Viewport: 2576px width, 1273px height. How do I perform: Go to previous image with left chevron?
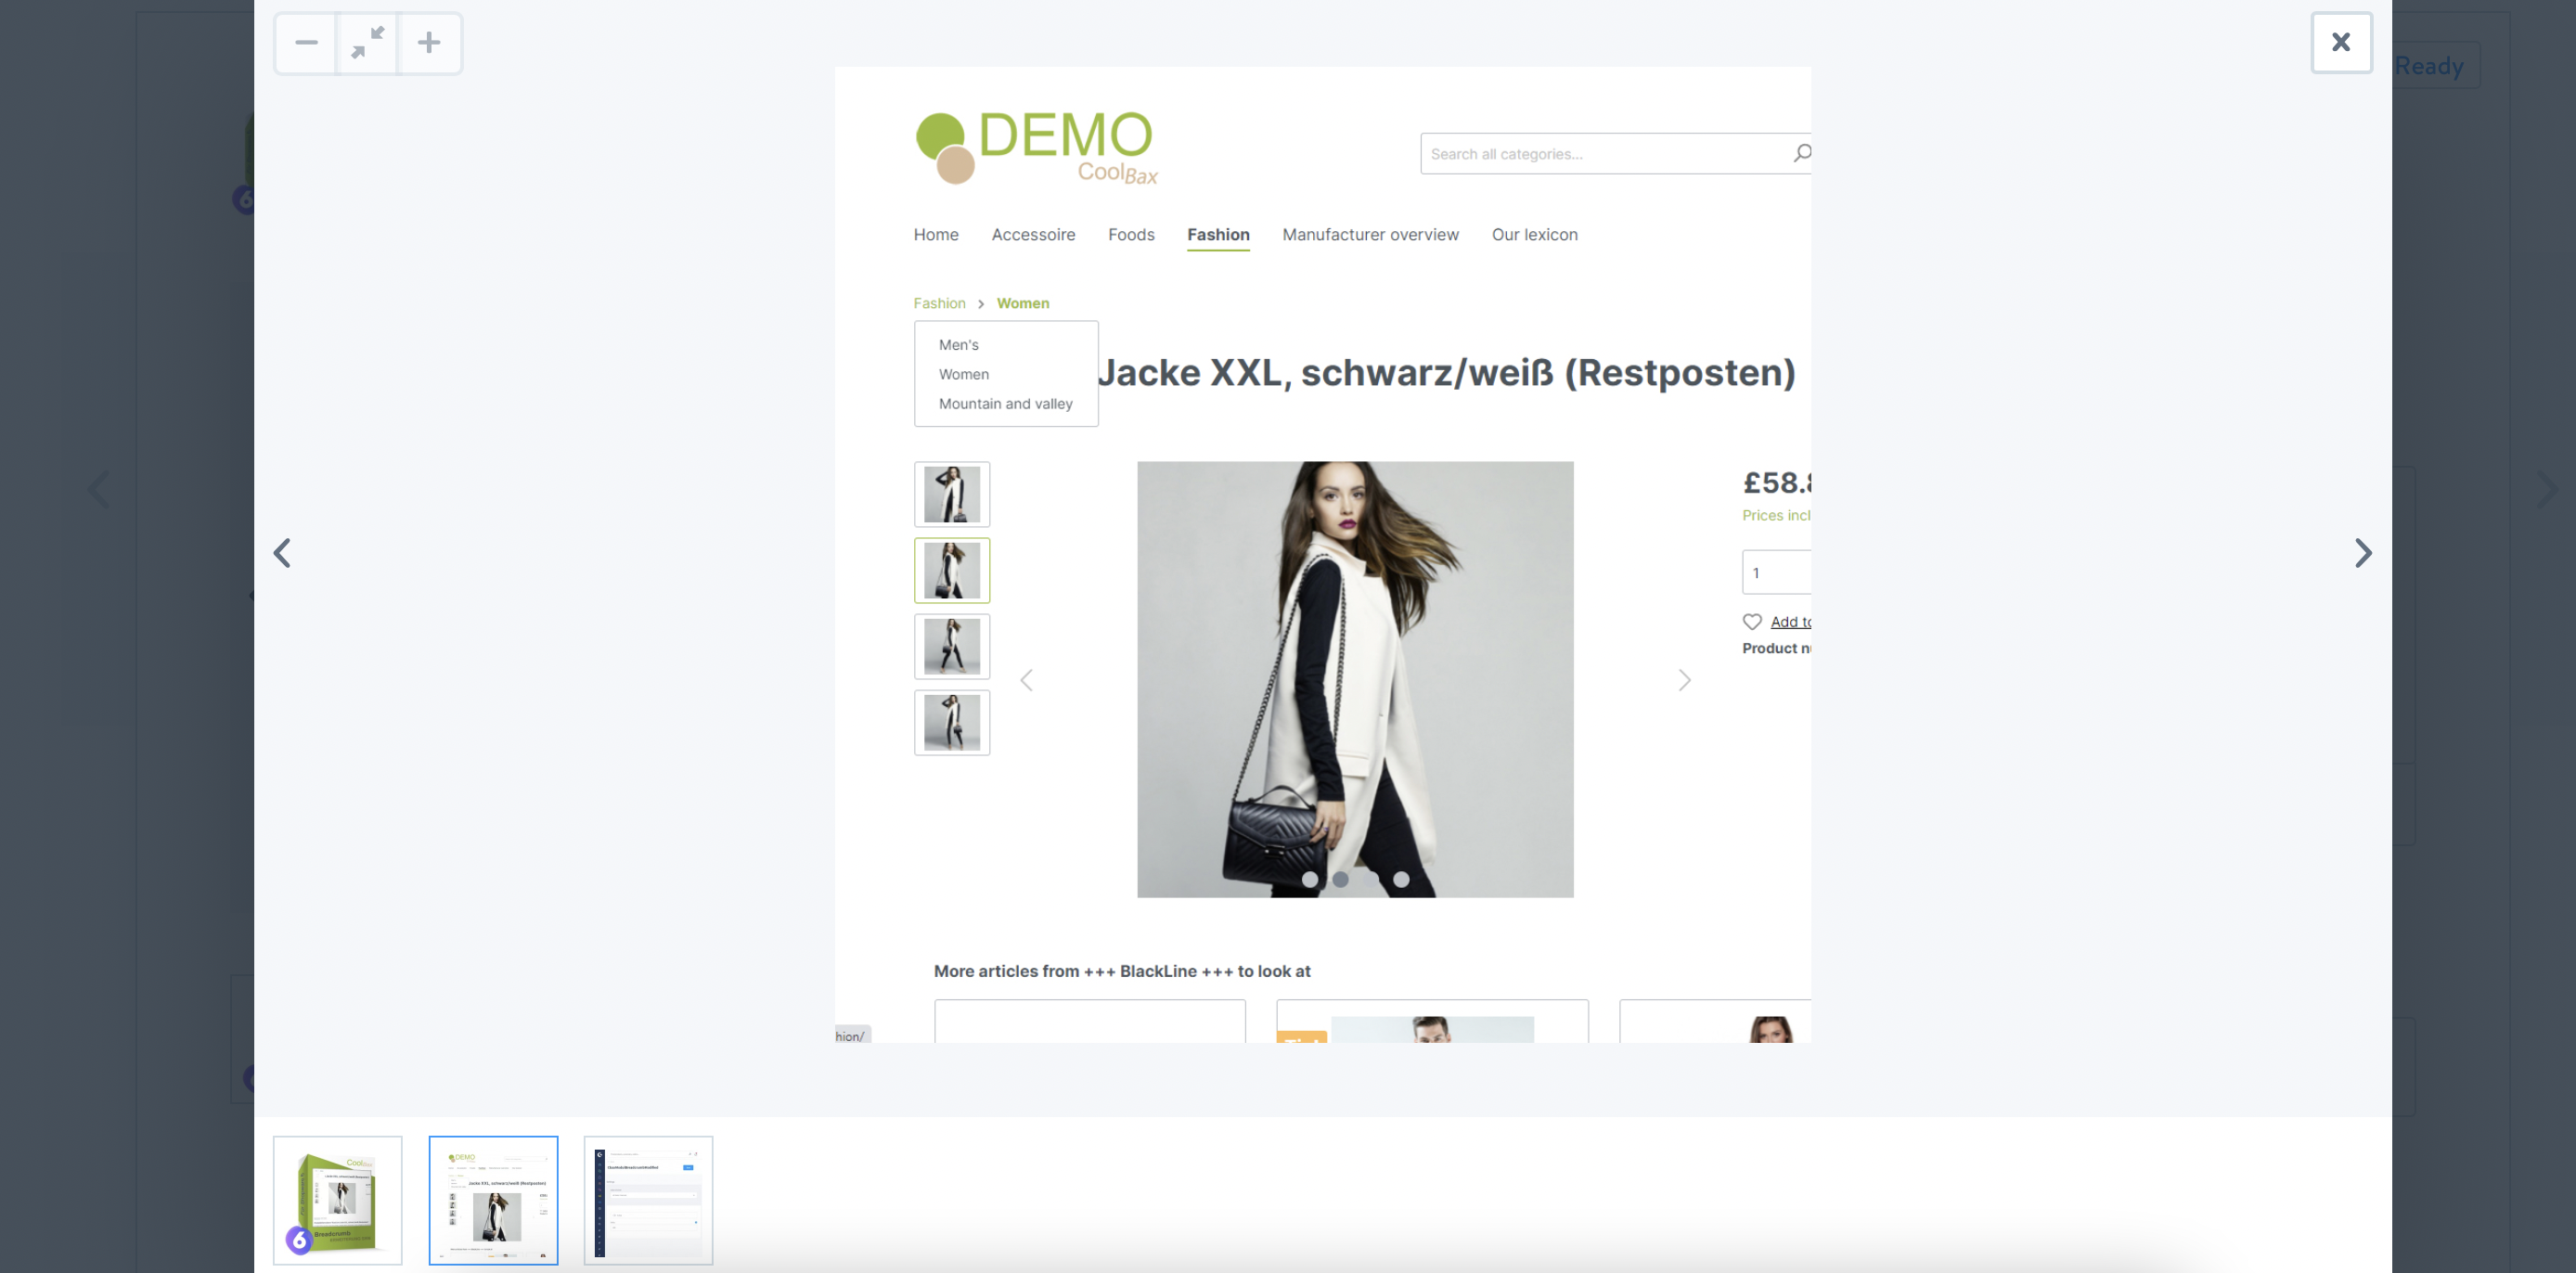(283, 553)
